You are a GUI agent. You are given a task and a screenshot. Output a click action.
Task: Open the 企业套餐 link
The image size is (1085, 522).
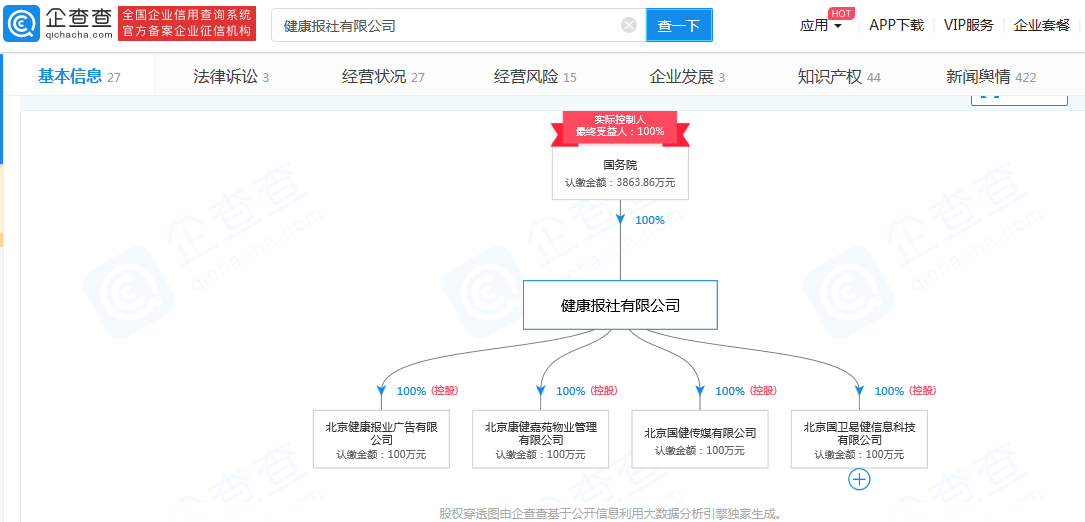tap(1041, 26)
